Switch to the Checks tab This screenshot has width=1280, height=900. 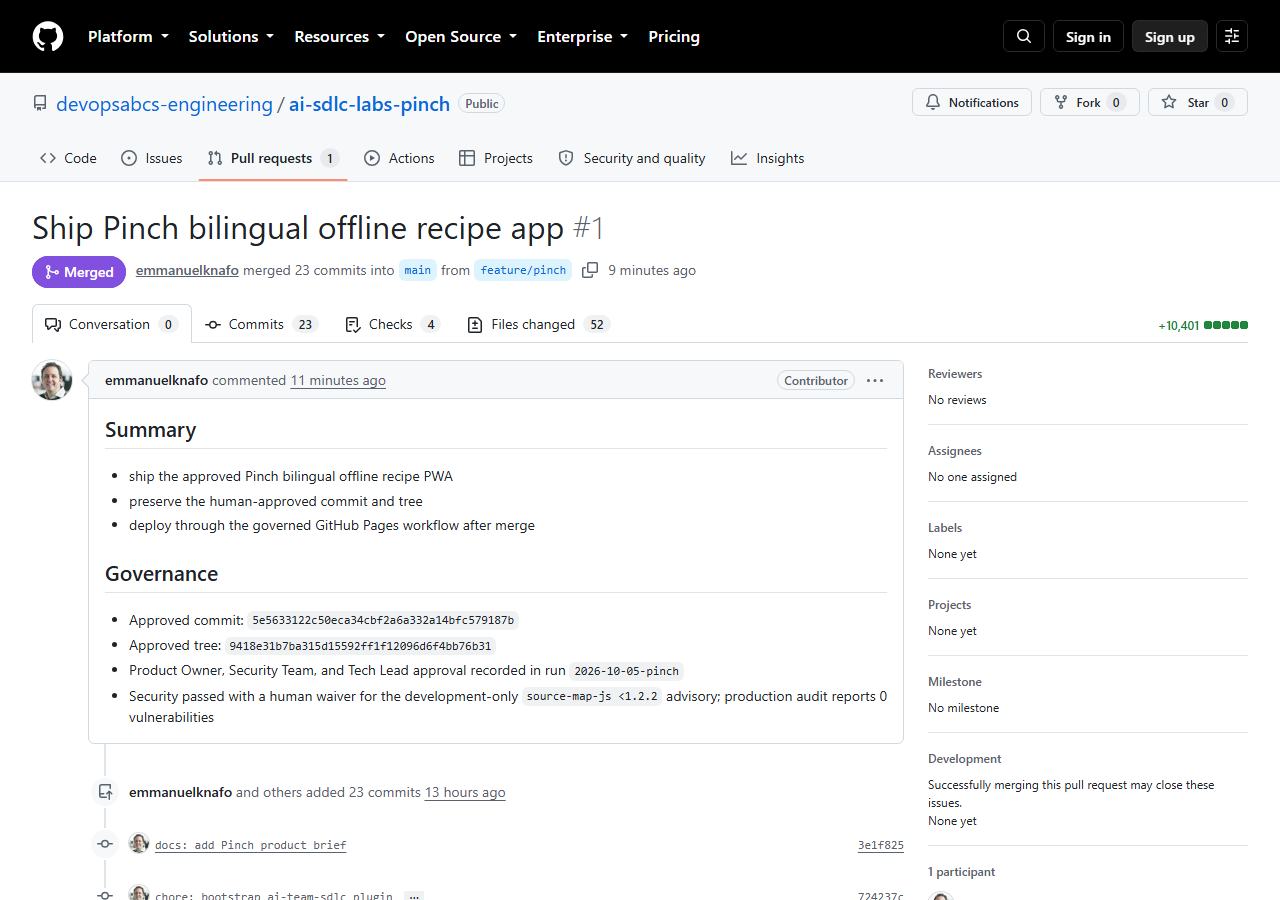(392, 324)
